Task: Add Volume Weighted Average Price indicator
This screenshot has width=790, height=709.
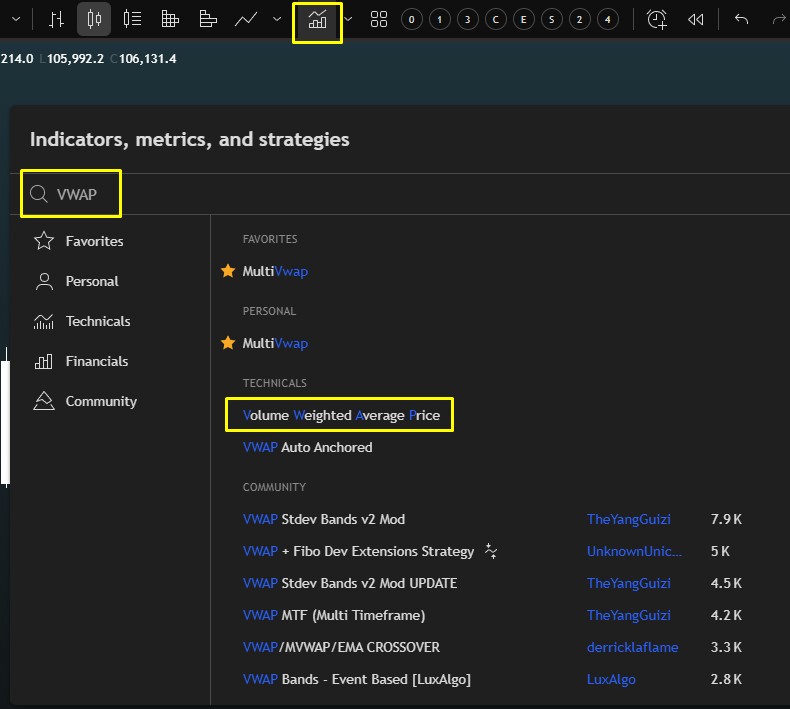Action: 341,415
